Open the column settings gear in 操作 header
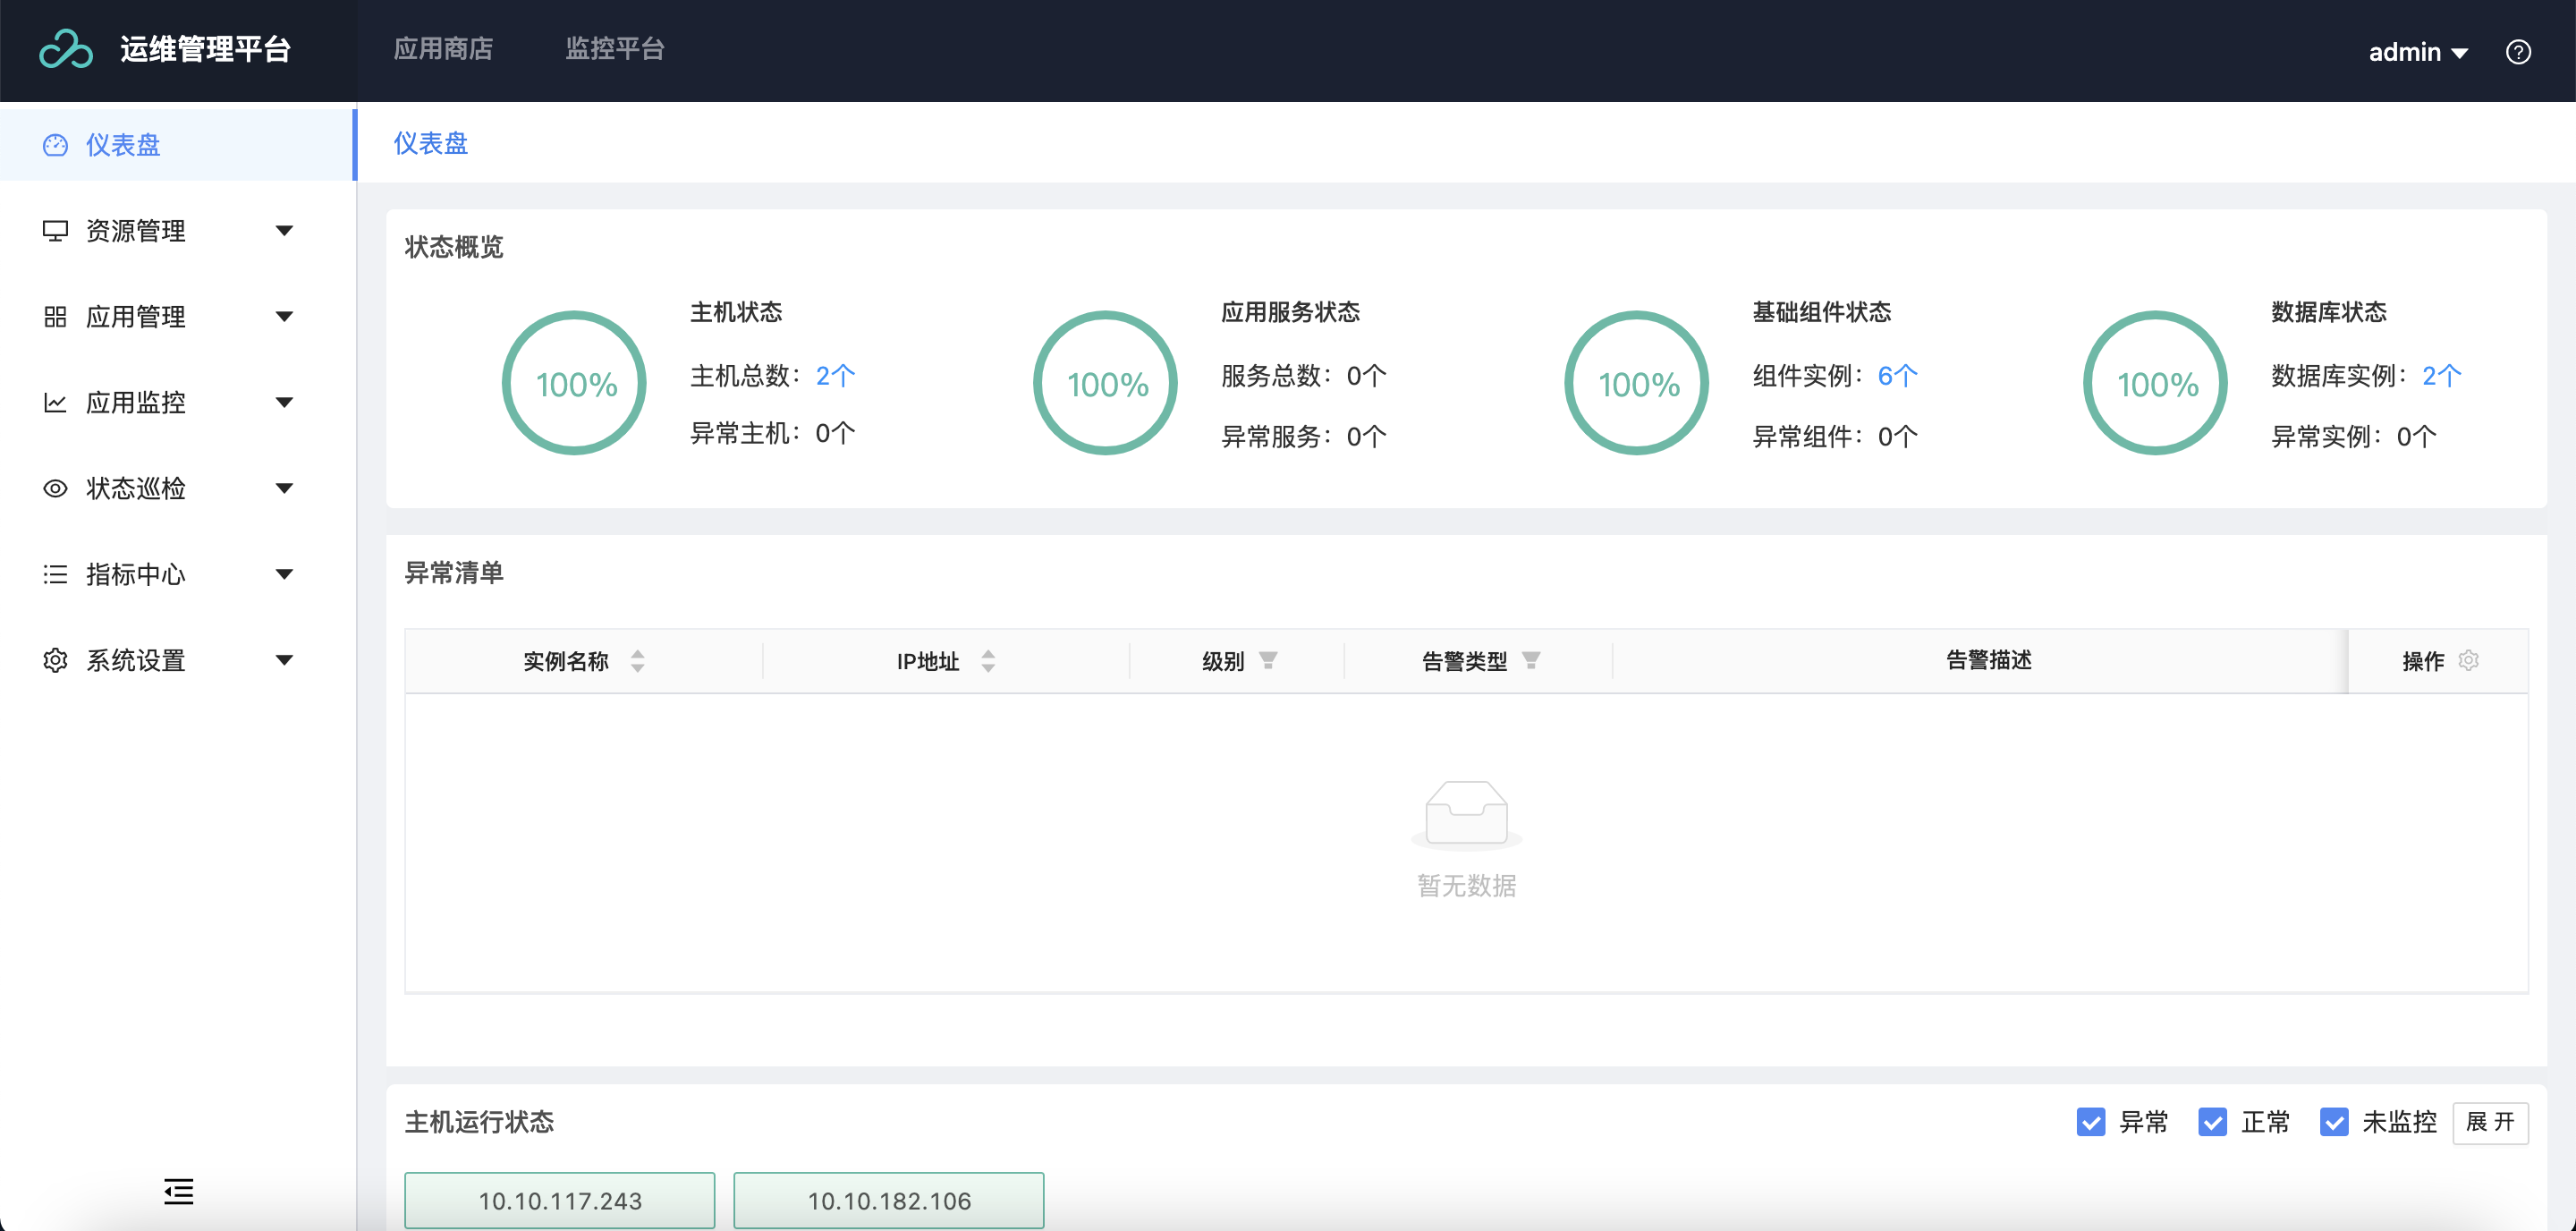 [2469, 660]
